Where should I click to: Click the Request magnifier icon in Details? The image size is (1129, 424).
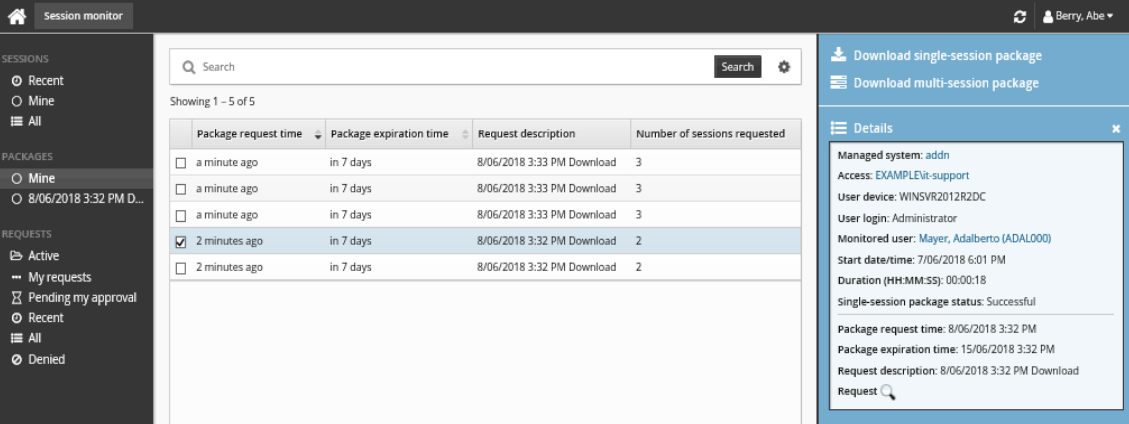pyautogui.click(x=887, y=392)
